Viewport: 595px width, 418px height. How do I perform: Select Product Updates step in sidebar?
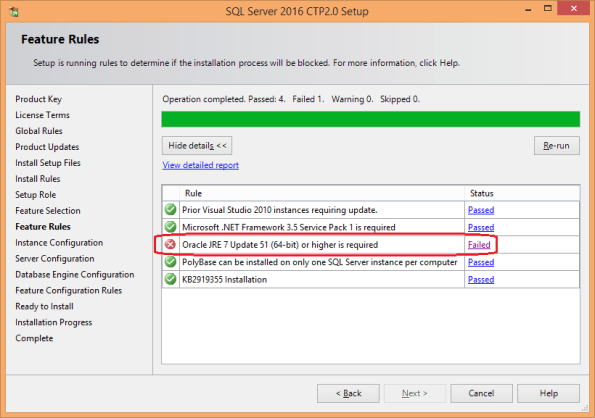47,147
